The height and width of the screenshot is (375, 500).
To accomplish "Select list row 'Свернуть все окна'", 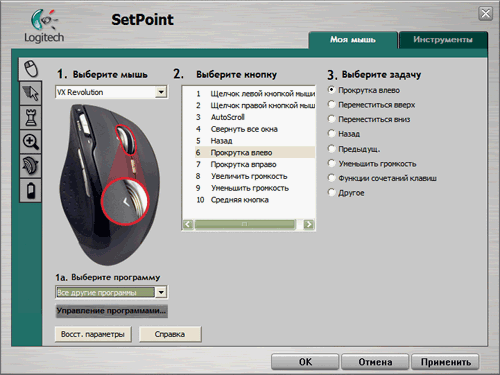I will [255, 129].
